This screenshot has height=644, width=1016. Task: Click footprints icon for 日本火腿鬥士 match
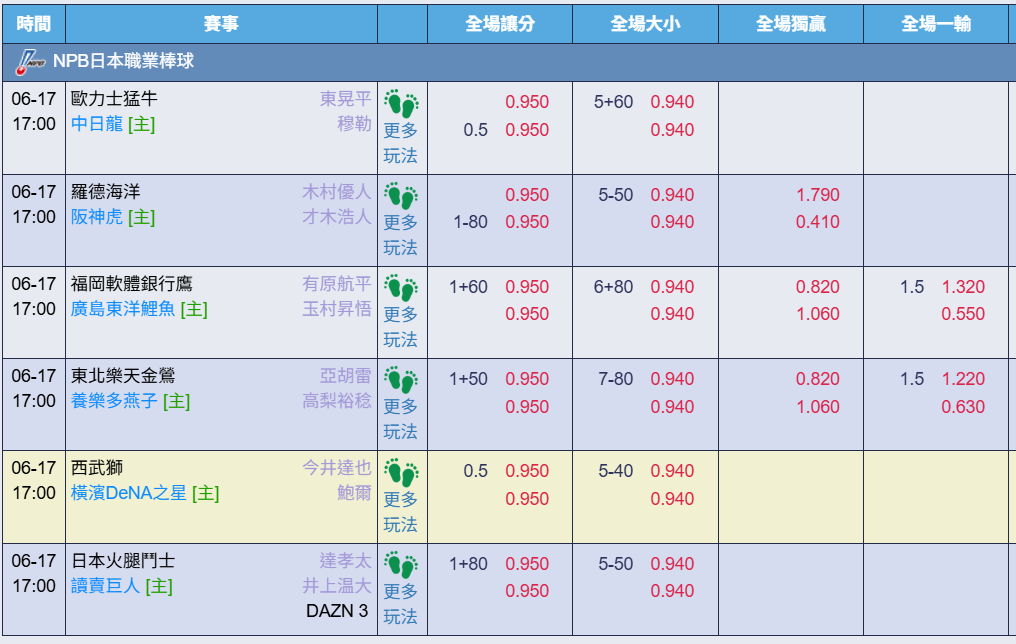[401, 565]
